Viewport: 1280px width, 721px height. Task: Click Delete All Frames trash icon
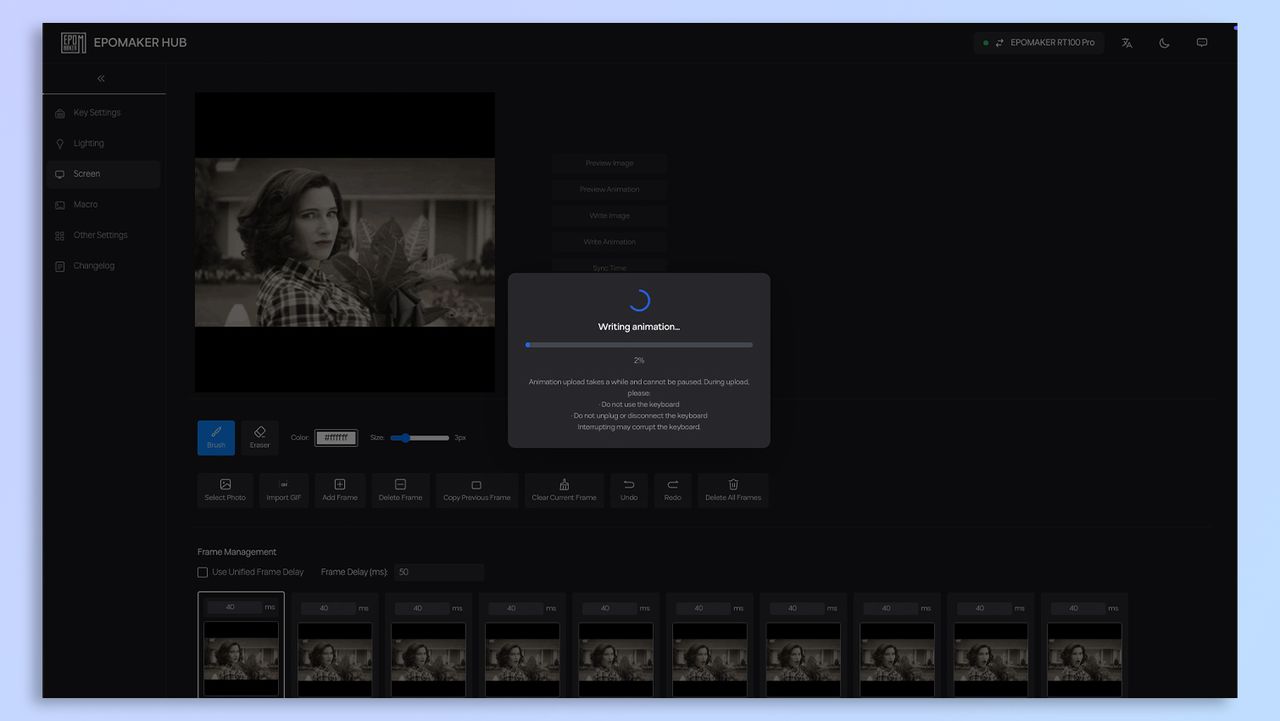pos(733,485)
